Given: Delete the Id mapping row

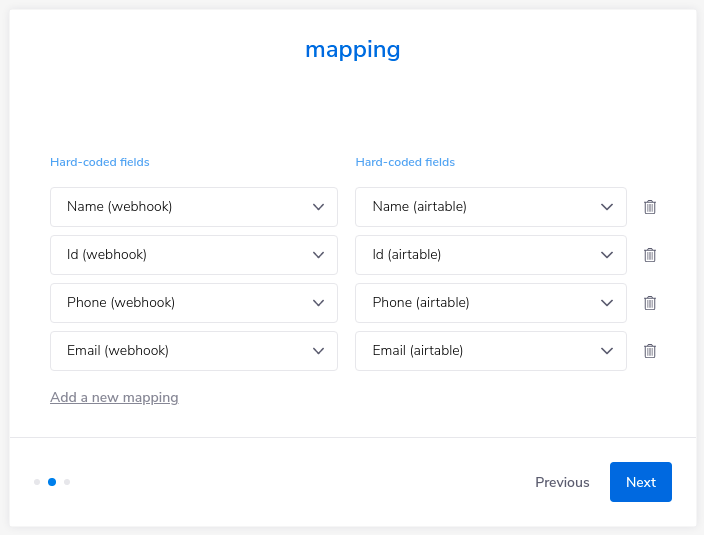Looking at the screenshot, I should [649, 255].
